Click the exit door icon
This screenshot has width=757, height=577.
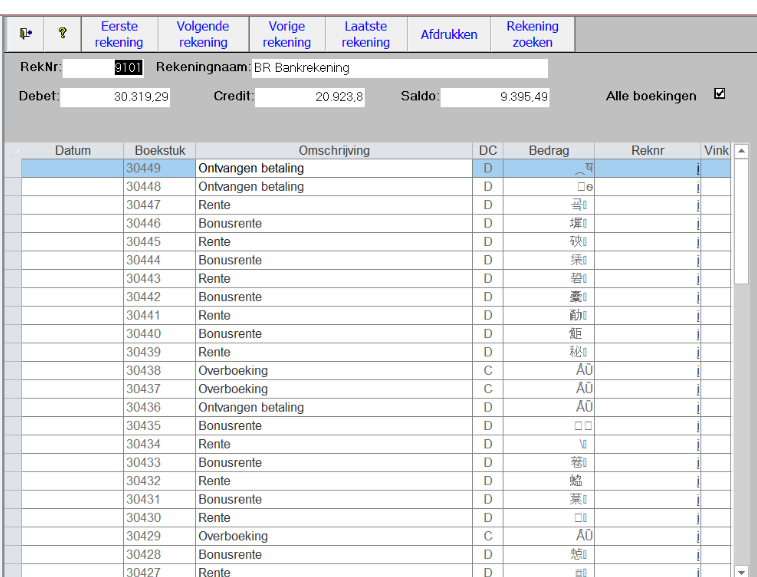[x=25, y=34]
